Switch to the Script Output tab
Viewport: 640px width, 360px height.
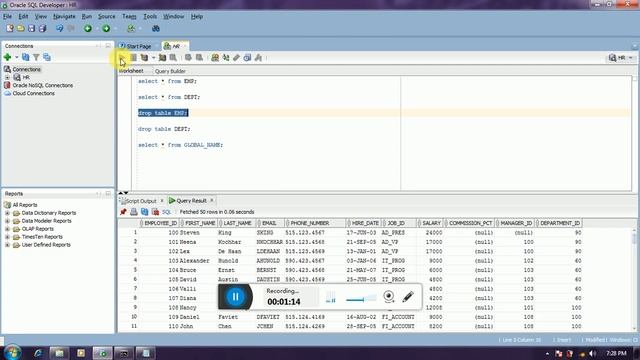tap(141, 201)
